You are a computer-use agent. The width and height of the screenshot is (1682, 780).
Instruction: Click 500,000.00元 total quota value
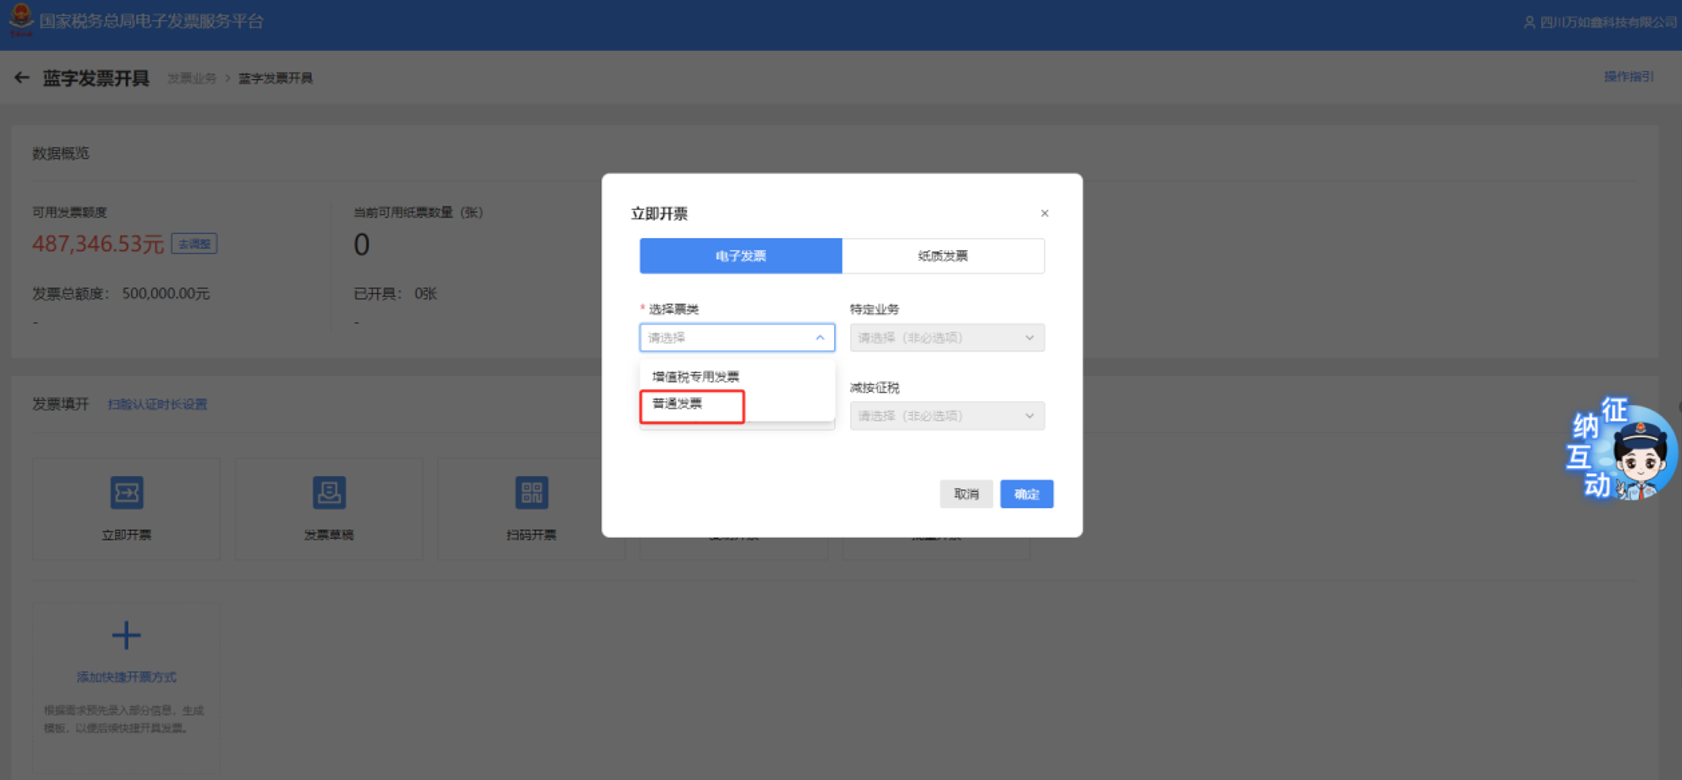(x=166, y=294)
